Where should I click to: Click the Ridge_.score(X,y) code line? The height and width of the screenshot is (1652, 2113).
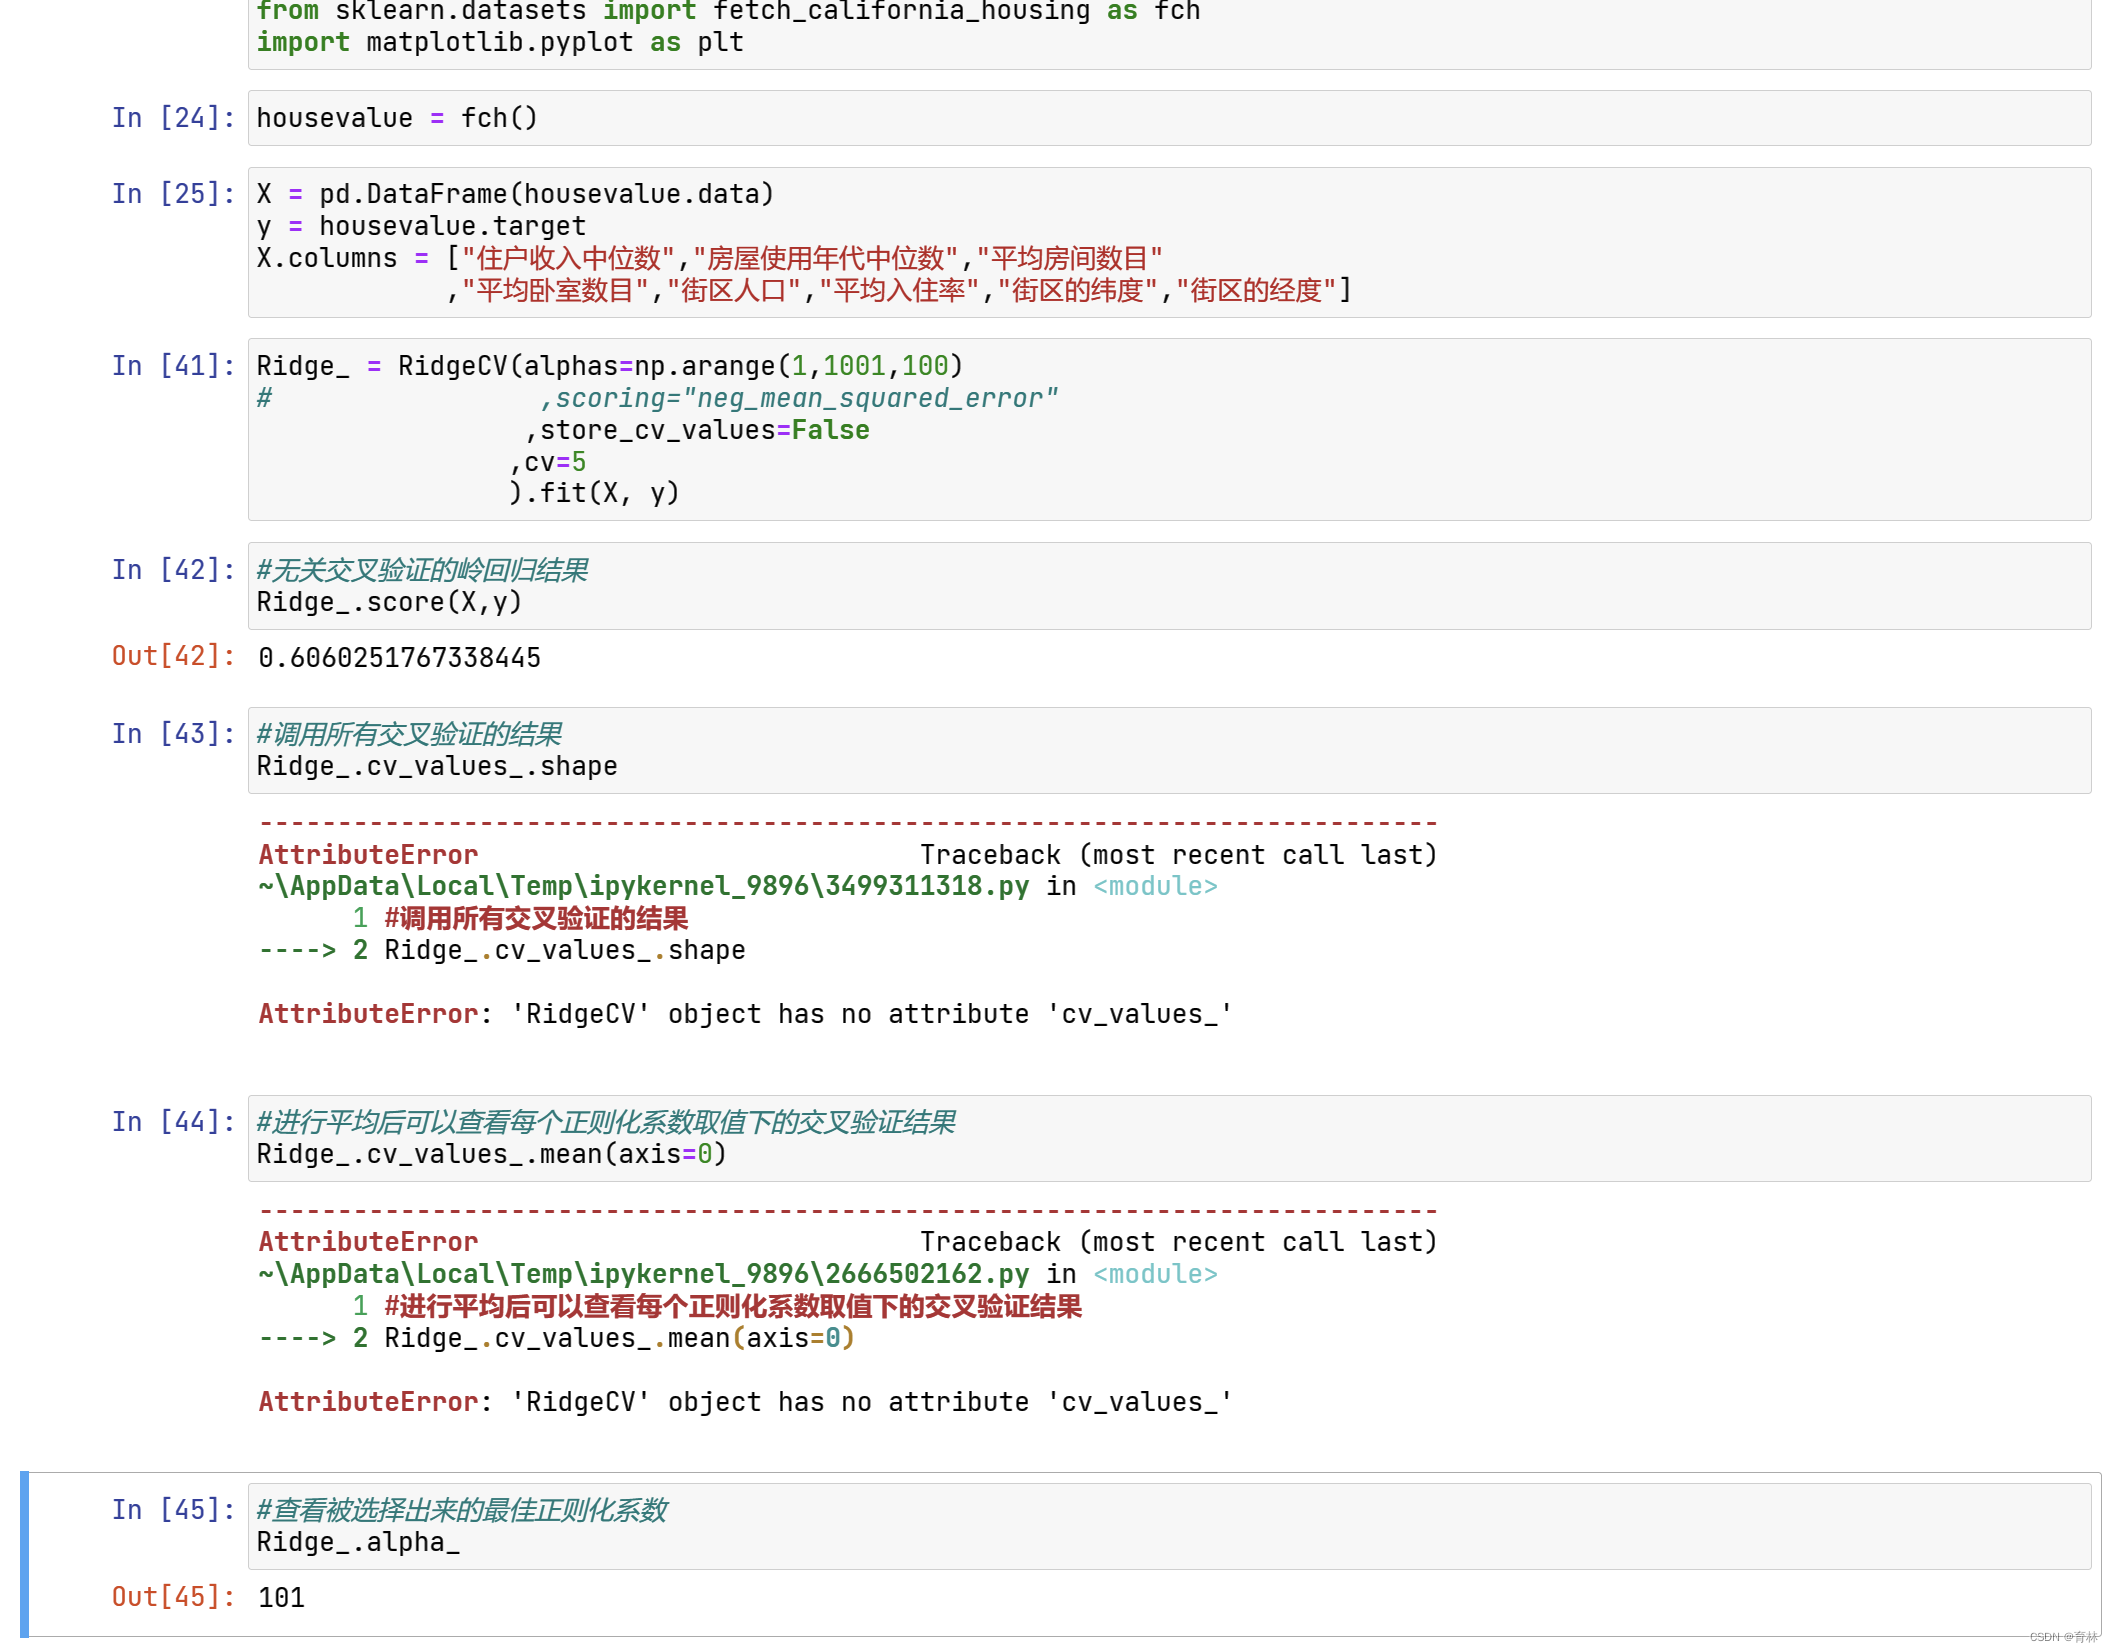pyautogui.click(x=389, y=602)
